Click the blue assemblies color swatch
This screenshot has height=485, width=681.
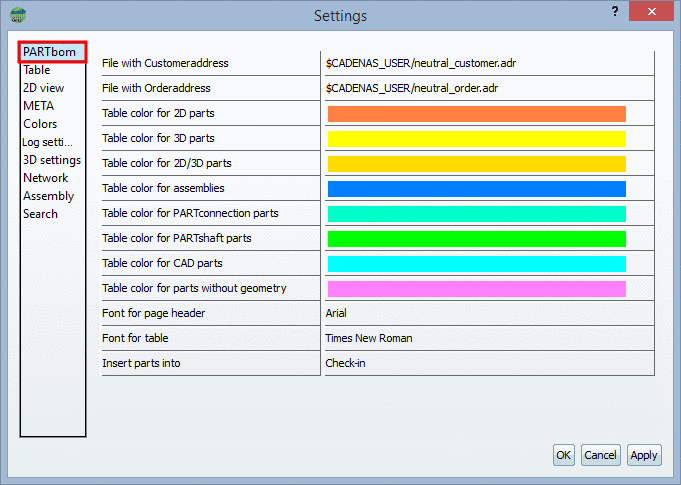point(476,189)
